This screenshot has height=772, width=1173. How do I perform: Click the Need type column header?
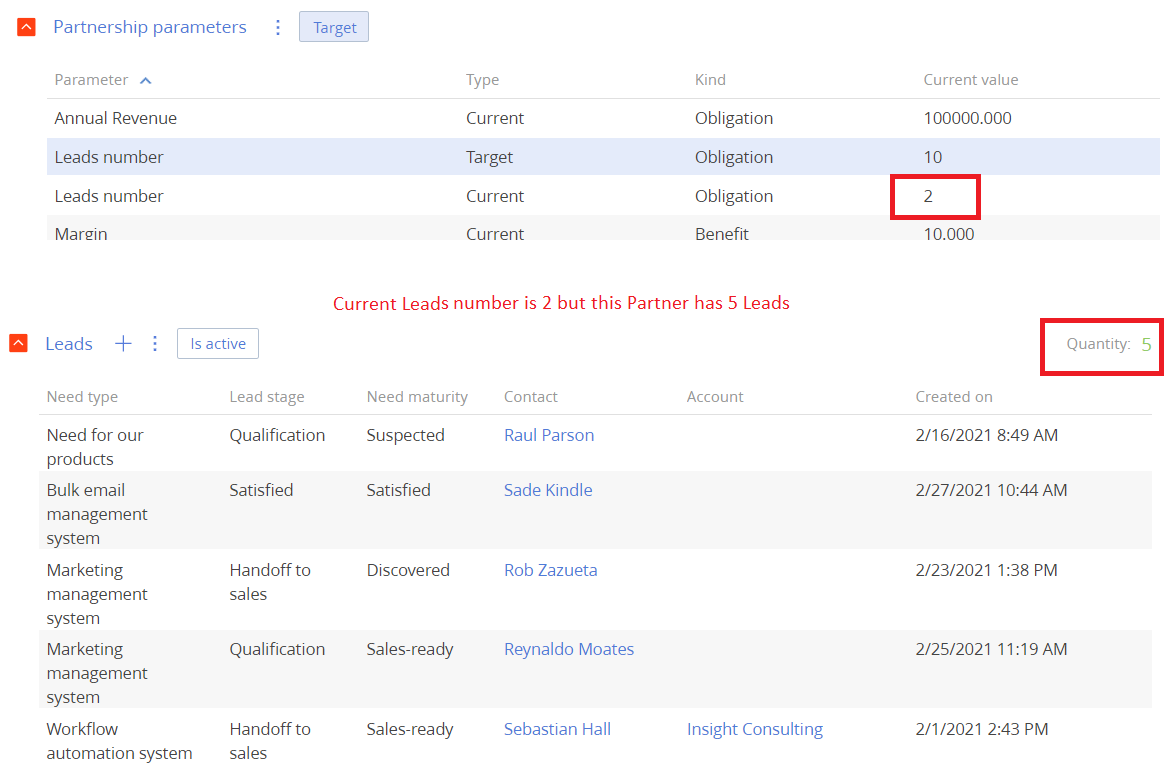[82, 397]
